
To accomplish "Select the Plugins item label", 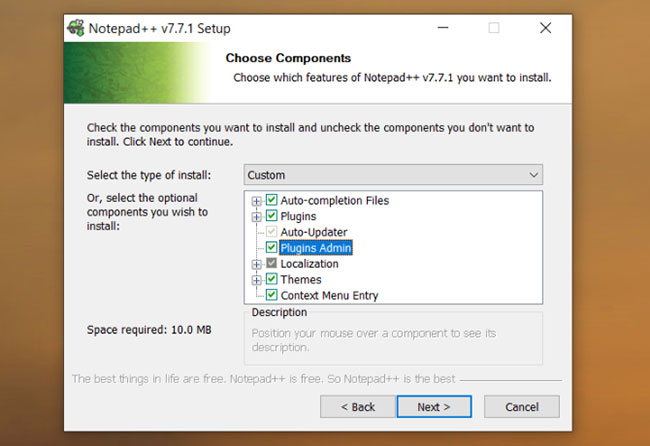I will pos(298,216).
